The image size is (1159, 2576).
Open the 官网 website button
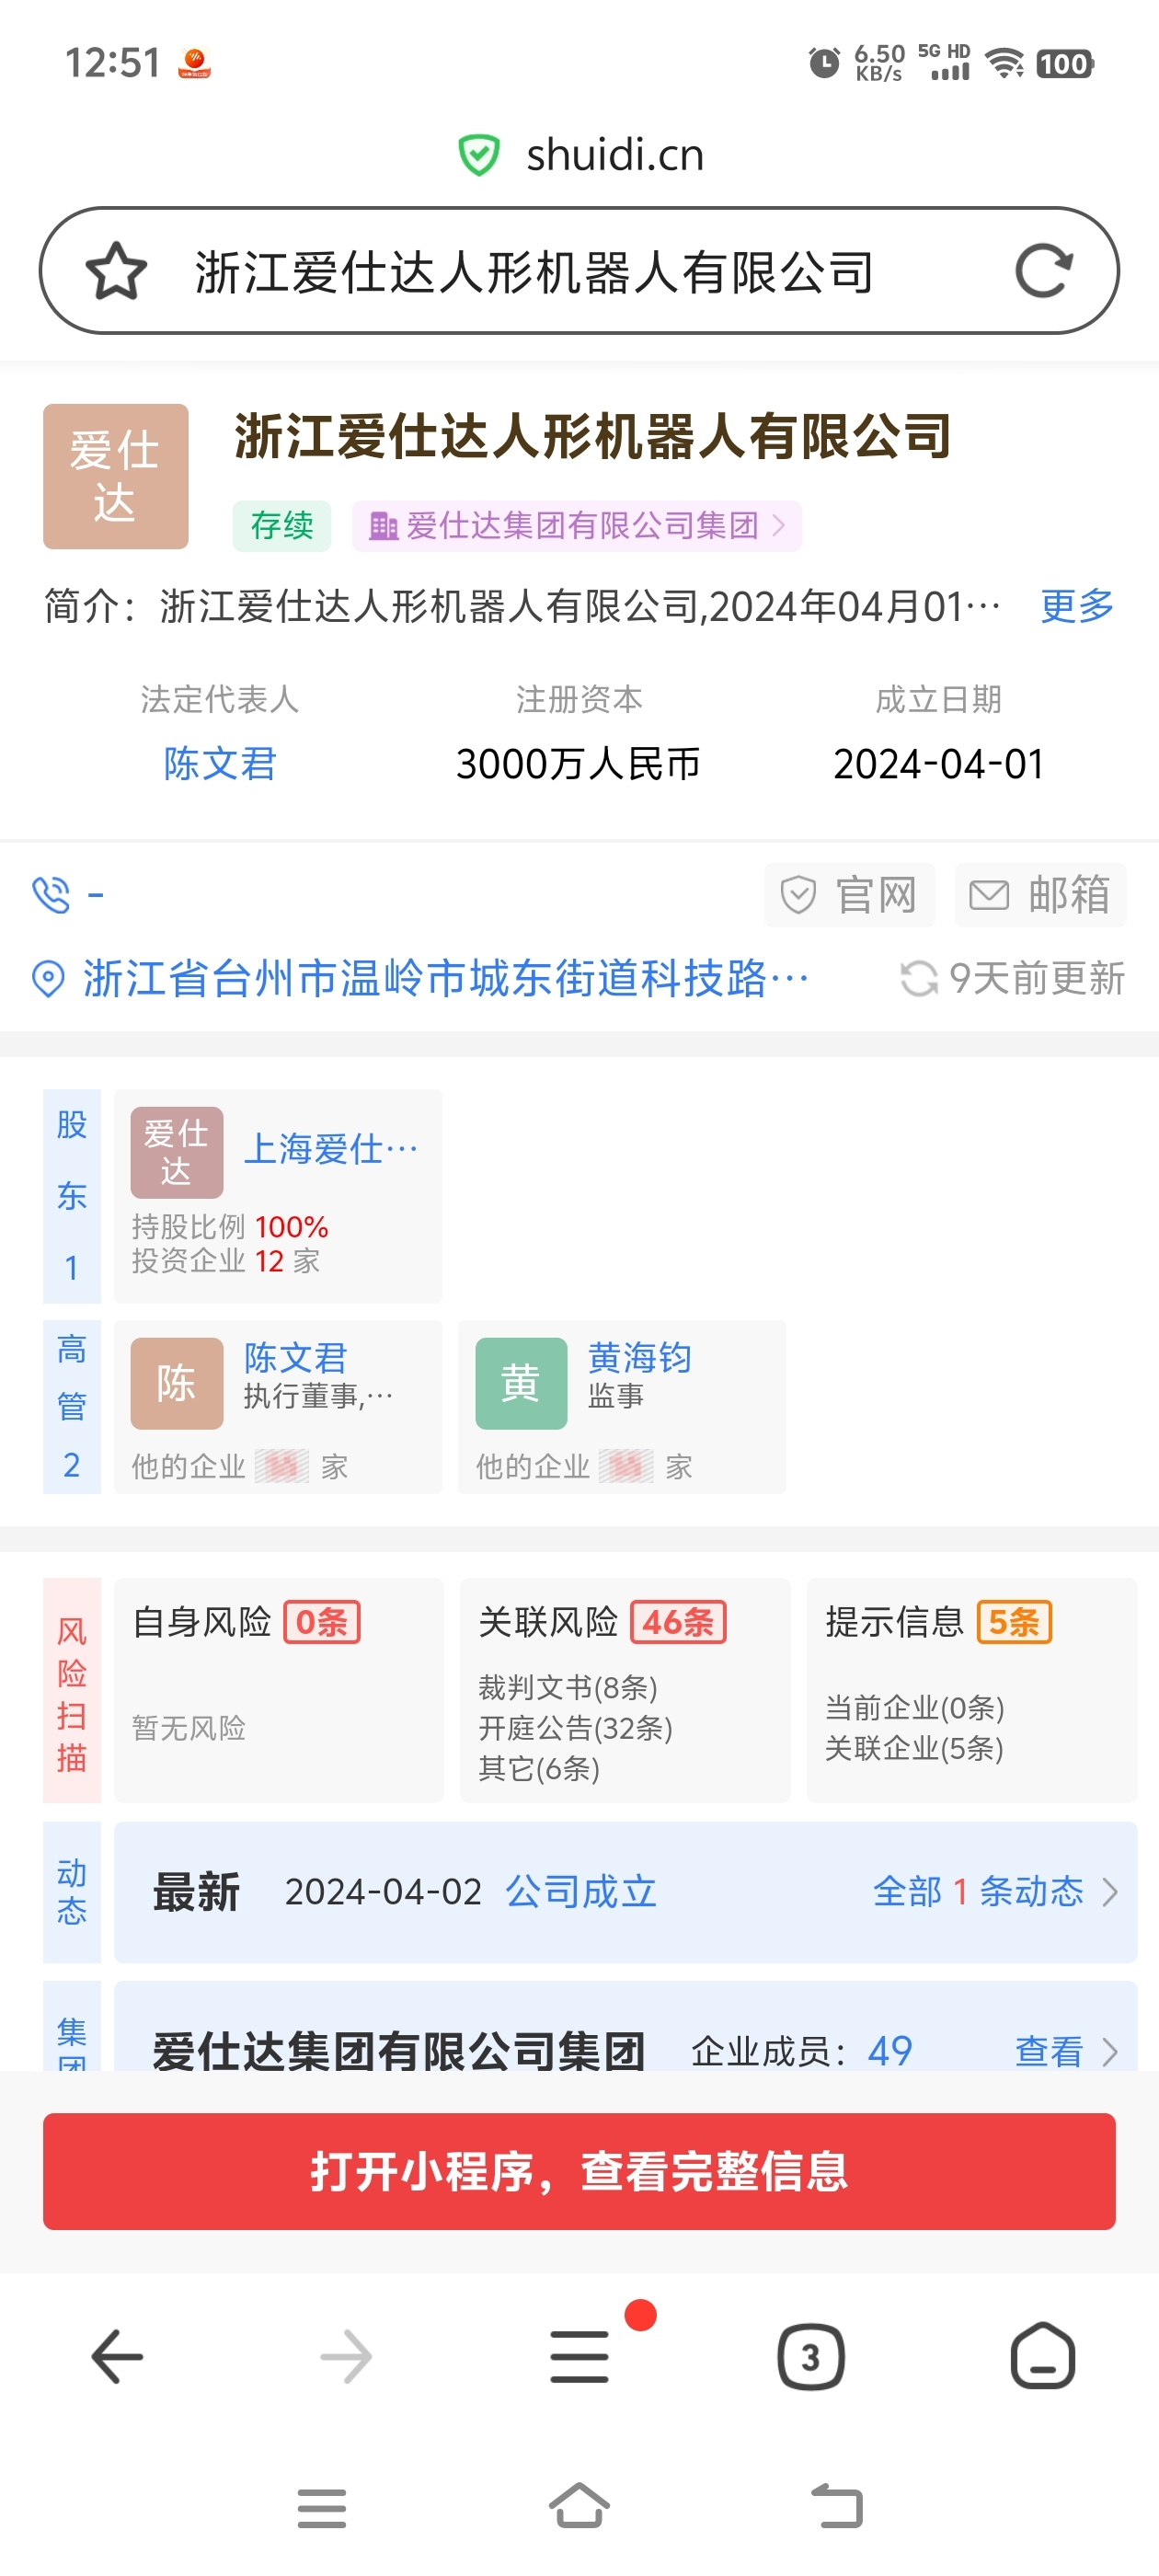coord(850,895)
